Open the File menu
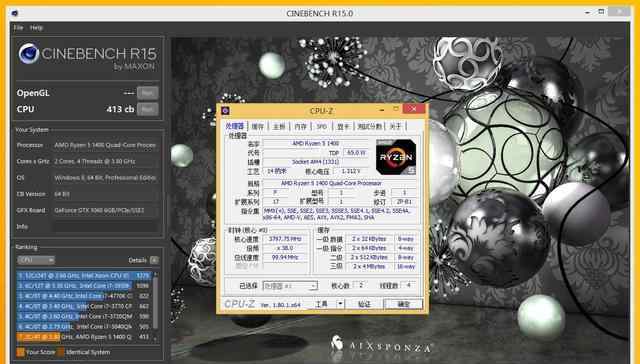 (x=18, y=28)
